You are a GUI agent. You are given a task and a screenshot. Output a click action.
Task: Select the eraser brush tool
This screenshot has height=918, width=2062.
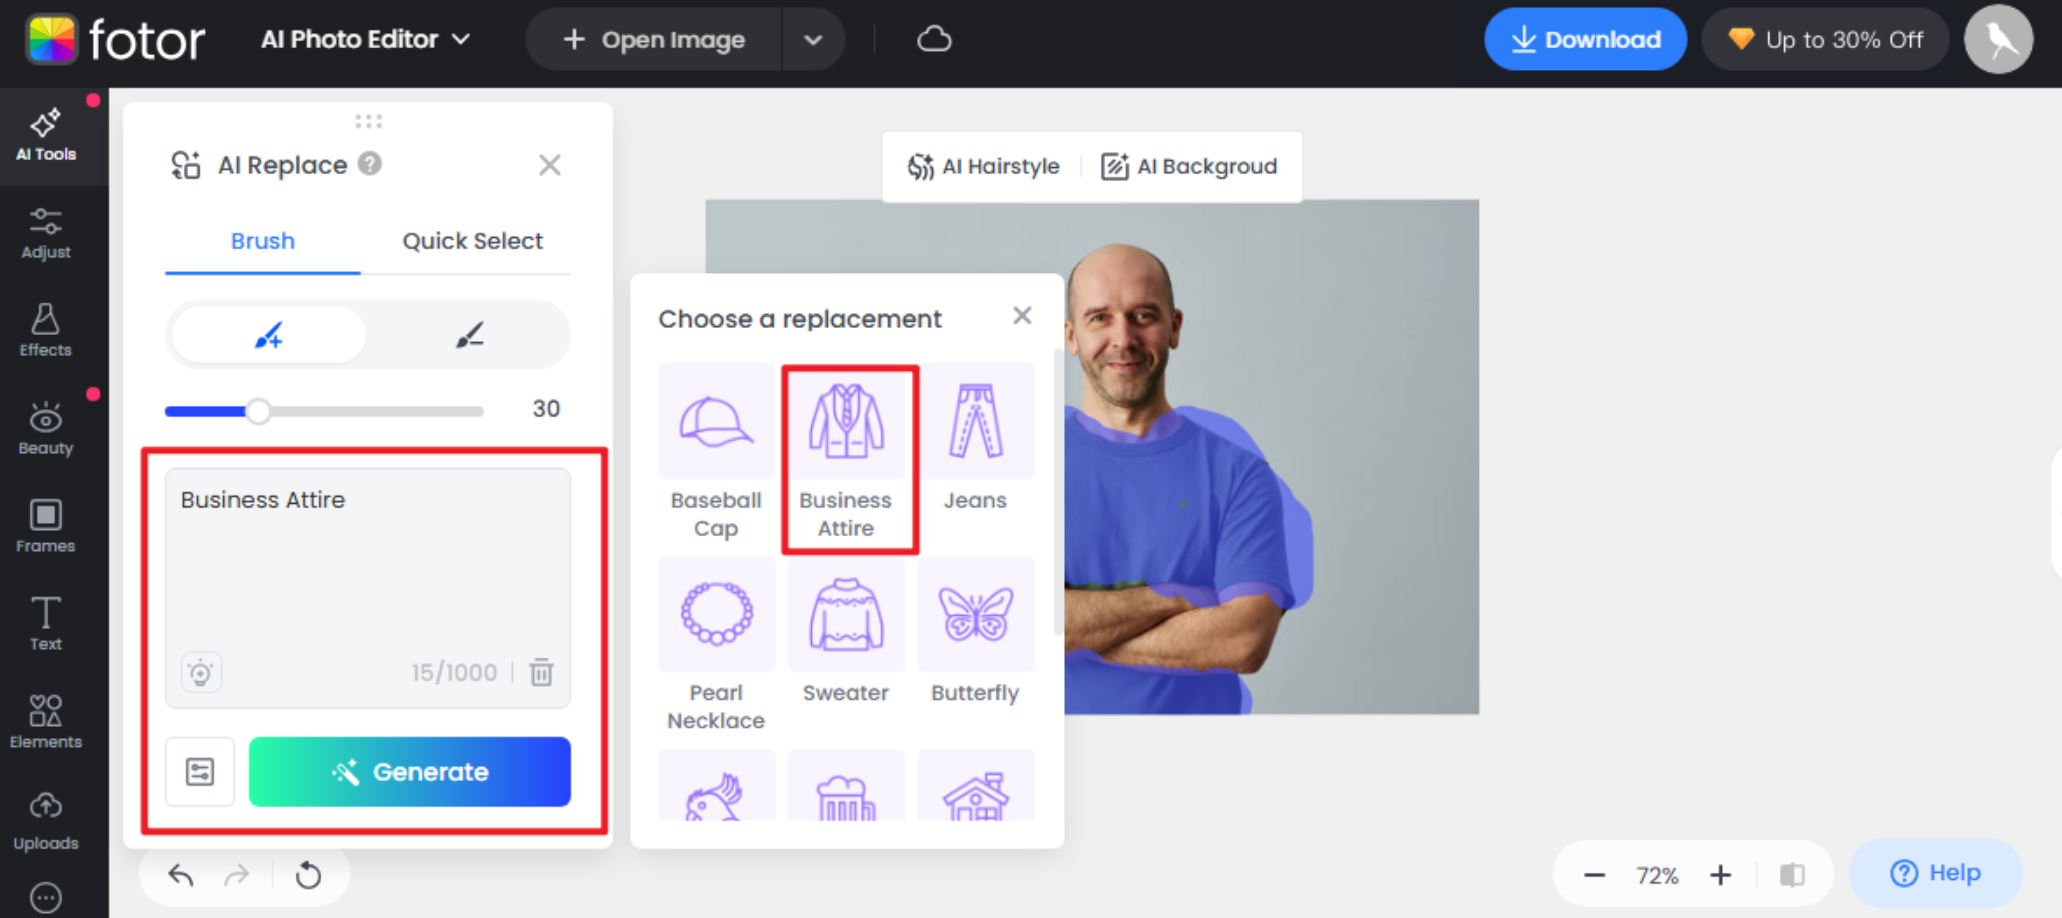coord(470,335)
